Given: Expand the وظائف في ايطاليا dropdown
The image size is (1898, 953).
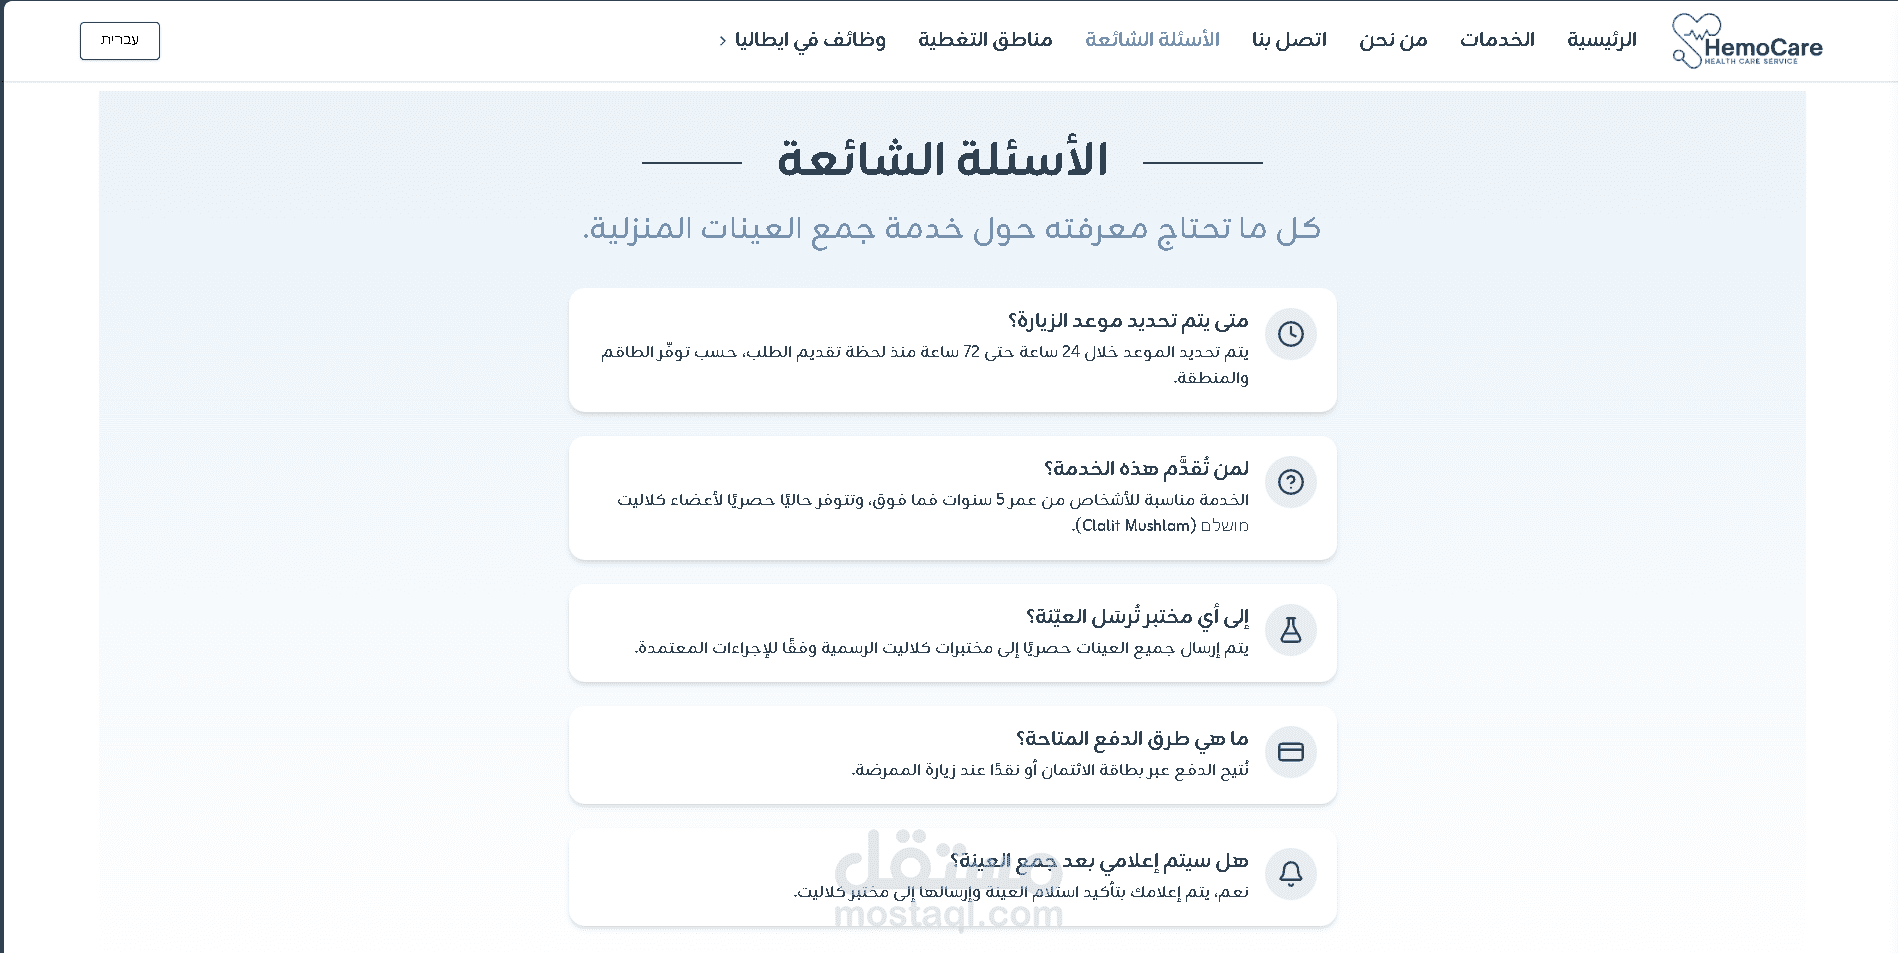Looking at the screenshot, I should tap(803, 40).
